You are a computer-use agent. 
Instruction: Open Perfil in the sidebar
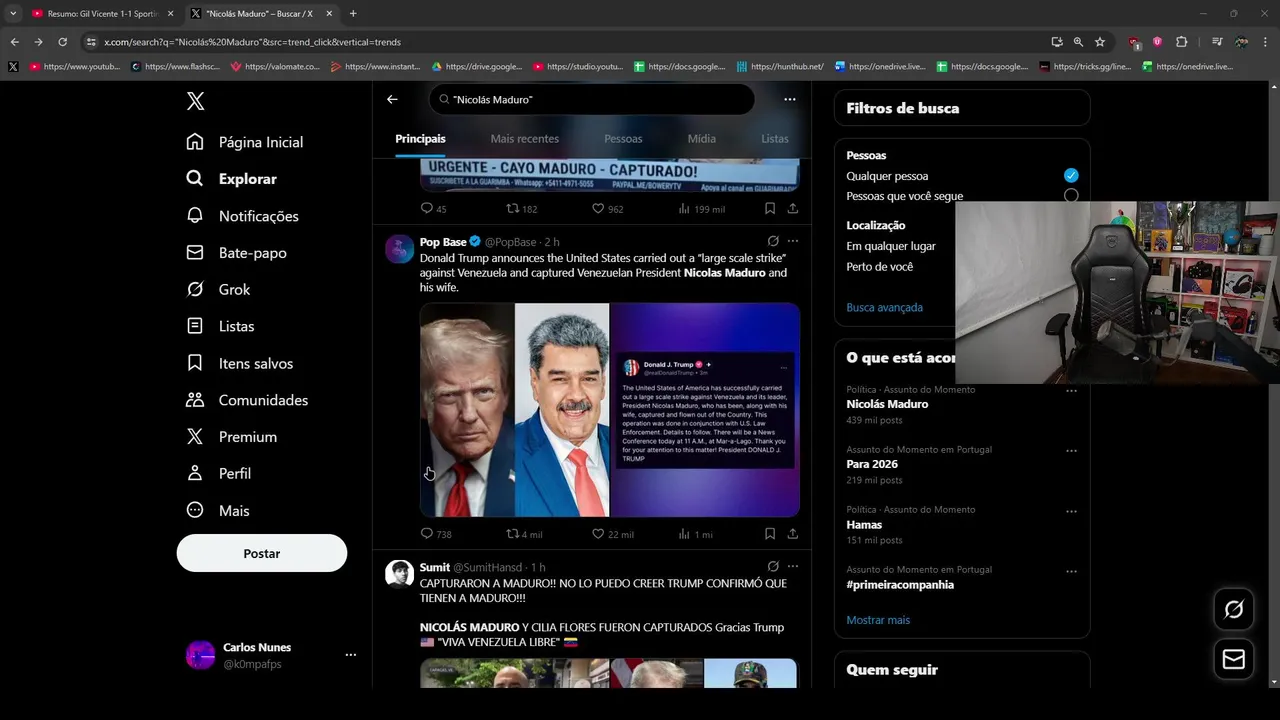click(219, 473)
